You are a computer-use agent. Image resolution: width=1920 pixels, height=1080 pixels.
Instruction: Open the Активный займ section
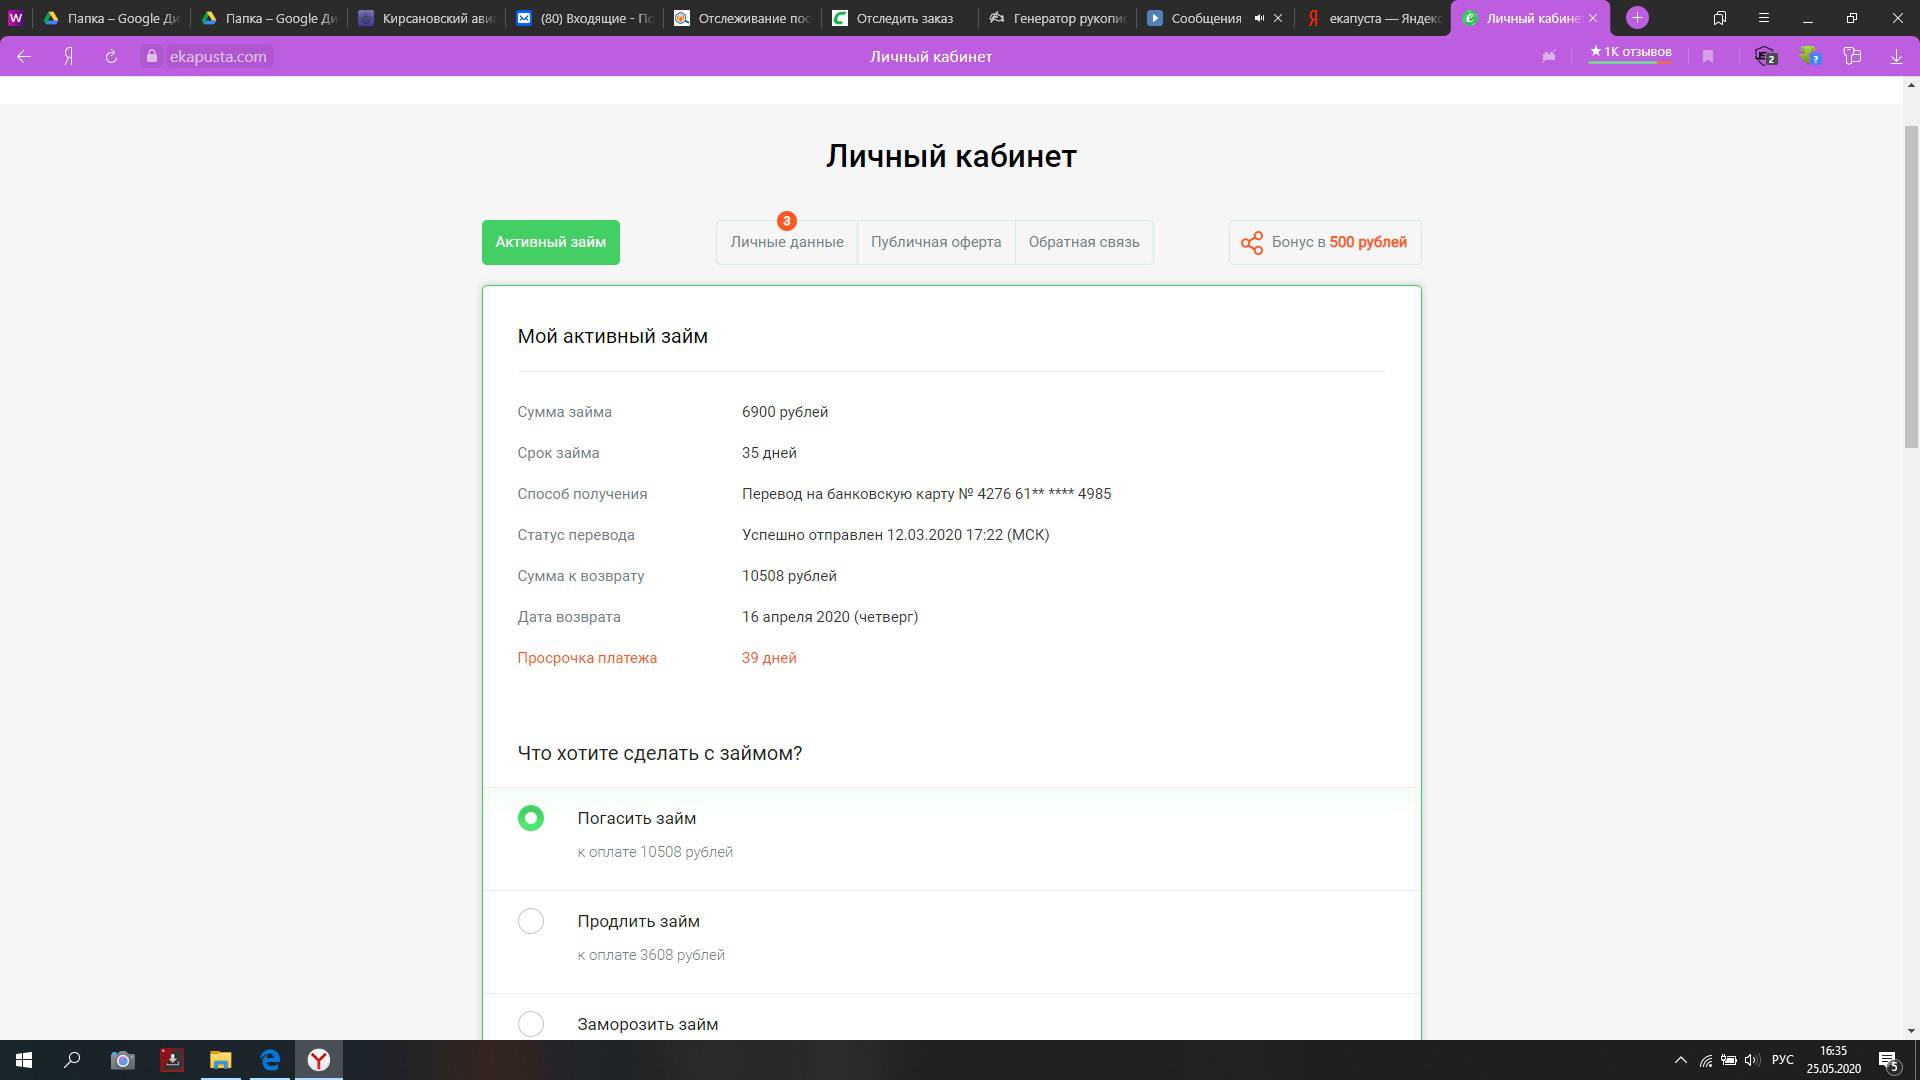coord(551,242)
